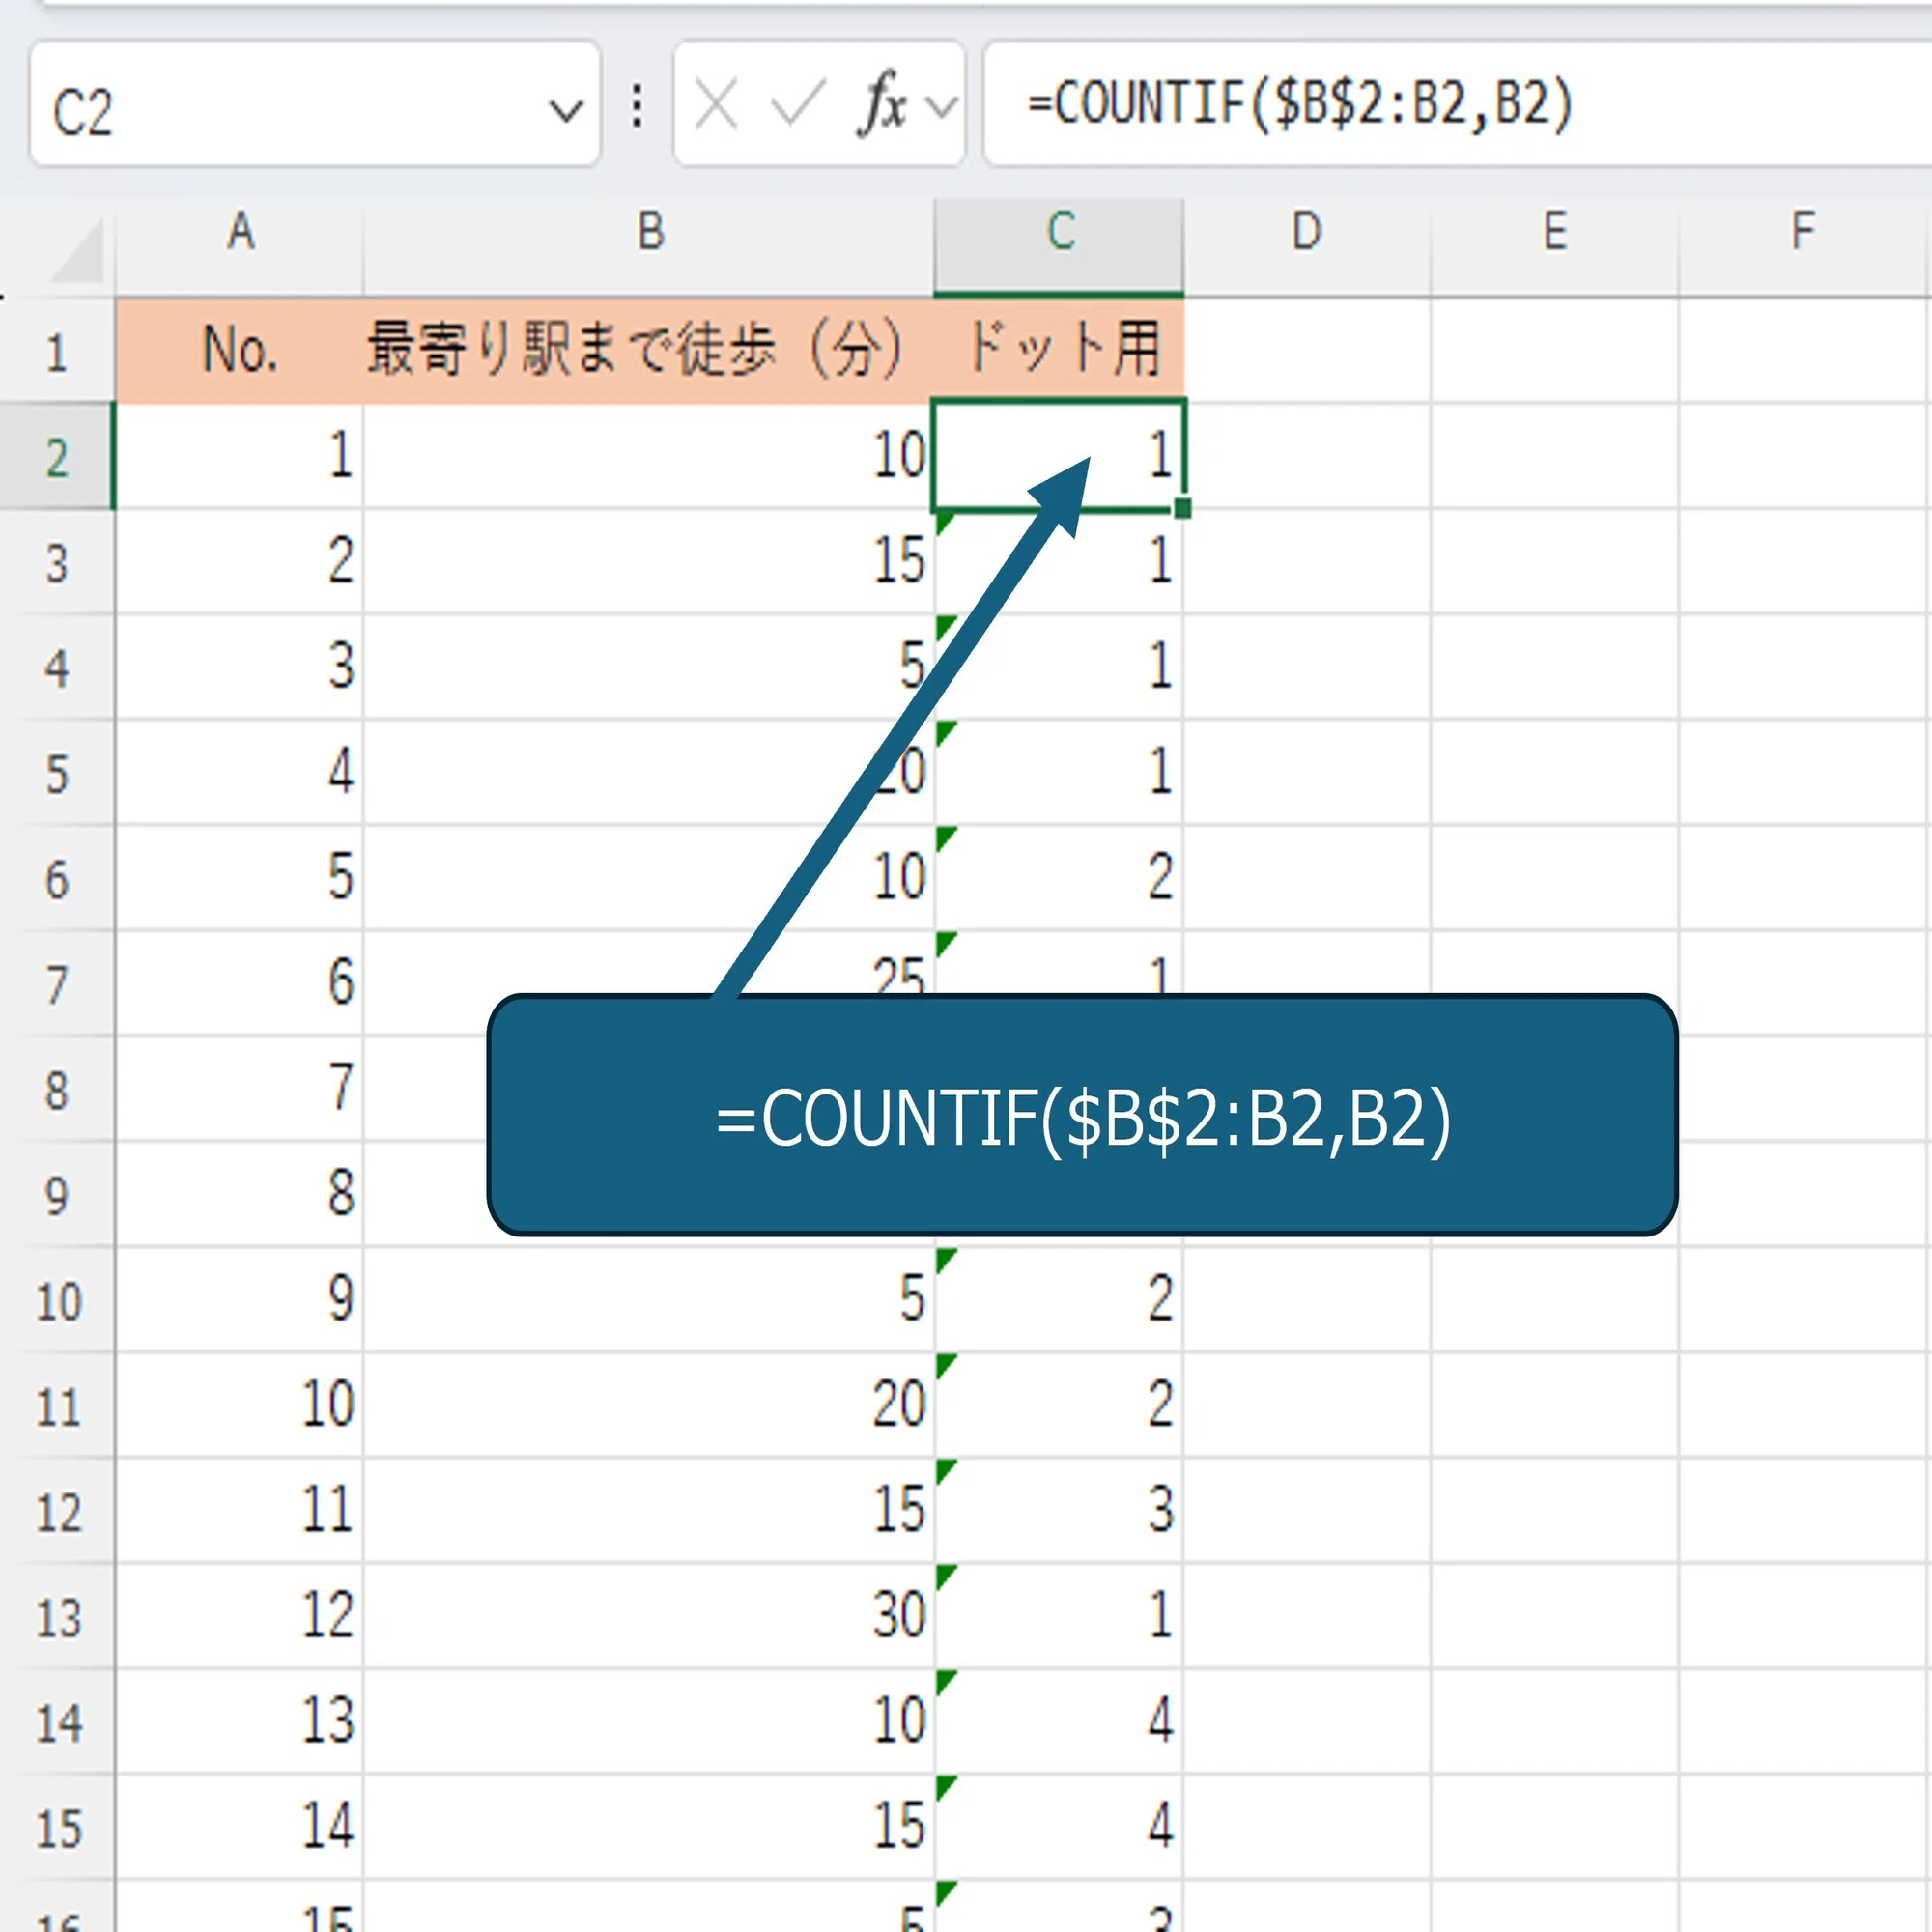Image resolution: width=1932 pixels, height=1932 pixels.
Task: Click cell B6 with value 10
Action: tap(649, 878)
